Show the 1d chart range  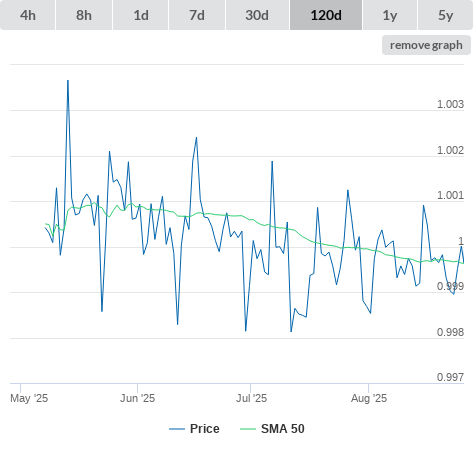coord(141,15)
